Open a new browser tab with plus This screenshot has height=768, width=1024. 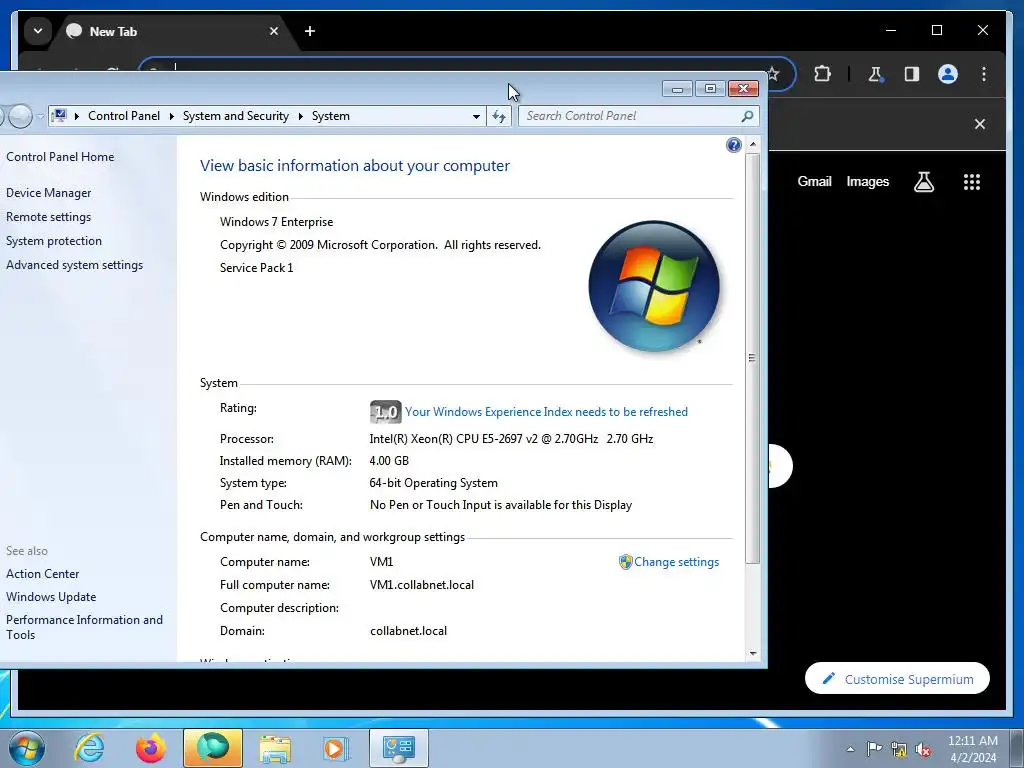[x=310, y=31]
